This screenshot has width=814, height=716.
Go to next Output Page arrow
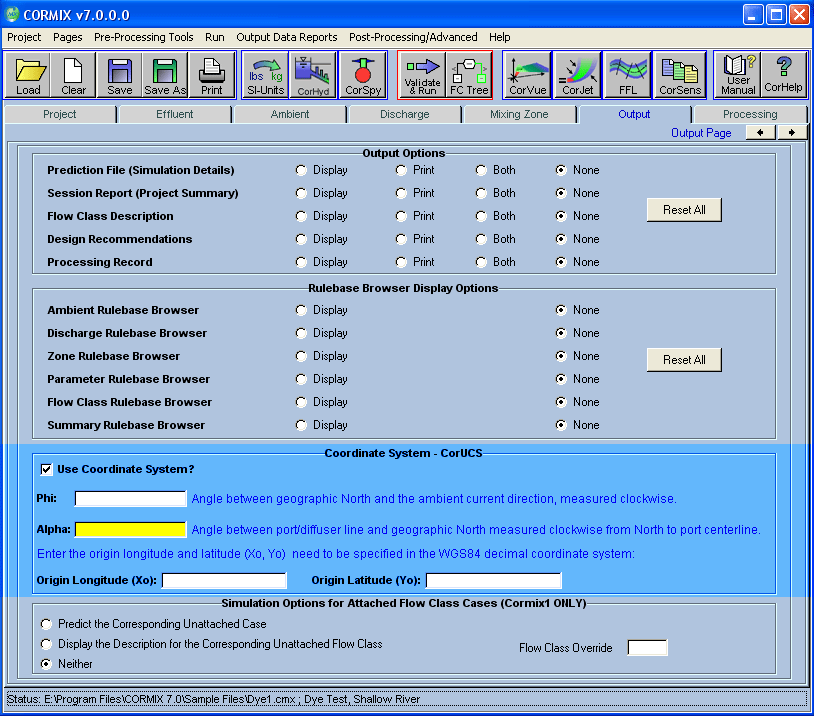pyautogui.click(x=792, y=133)
